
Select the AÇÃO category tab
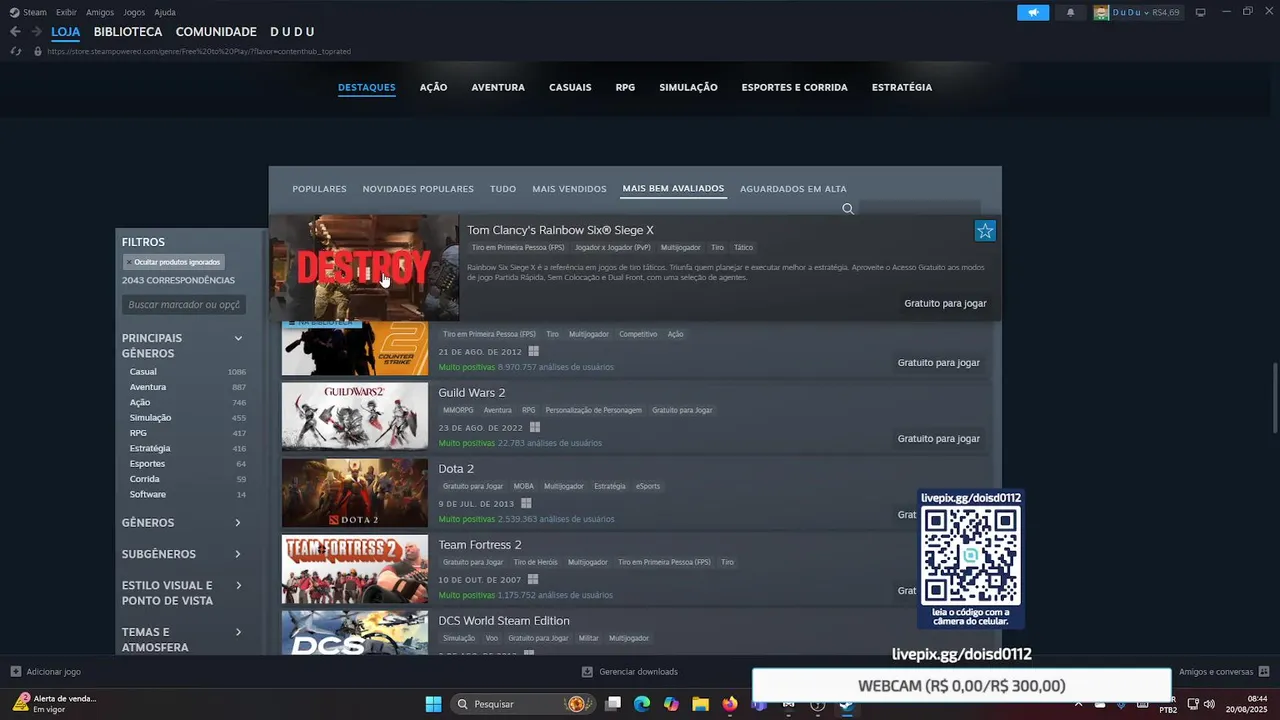coord(433,87)
